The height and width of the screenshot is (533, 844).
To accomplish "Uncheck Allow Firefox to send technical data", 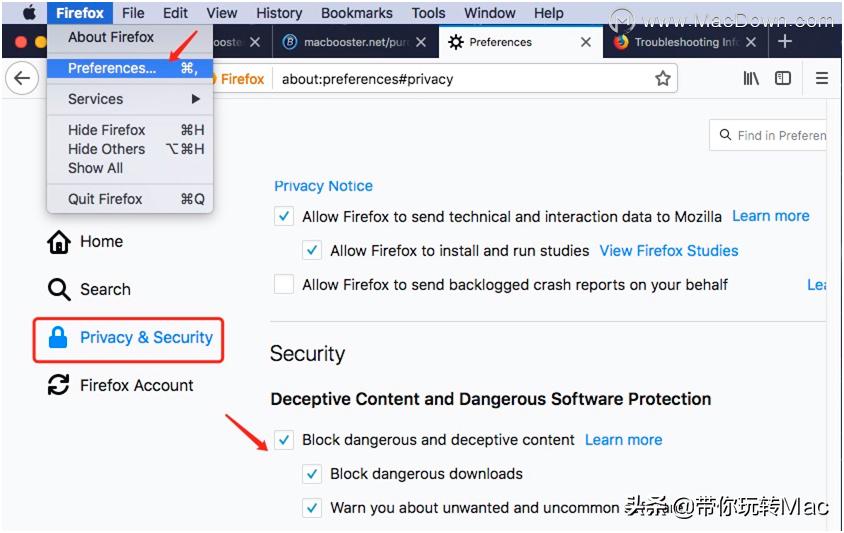I will pos(285,217).
